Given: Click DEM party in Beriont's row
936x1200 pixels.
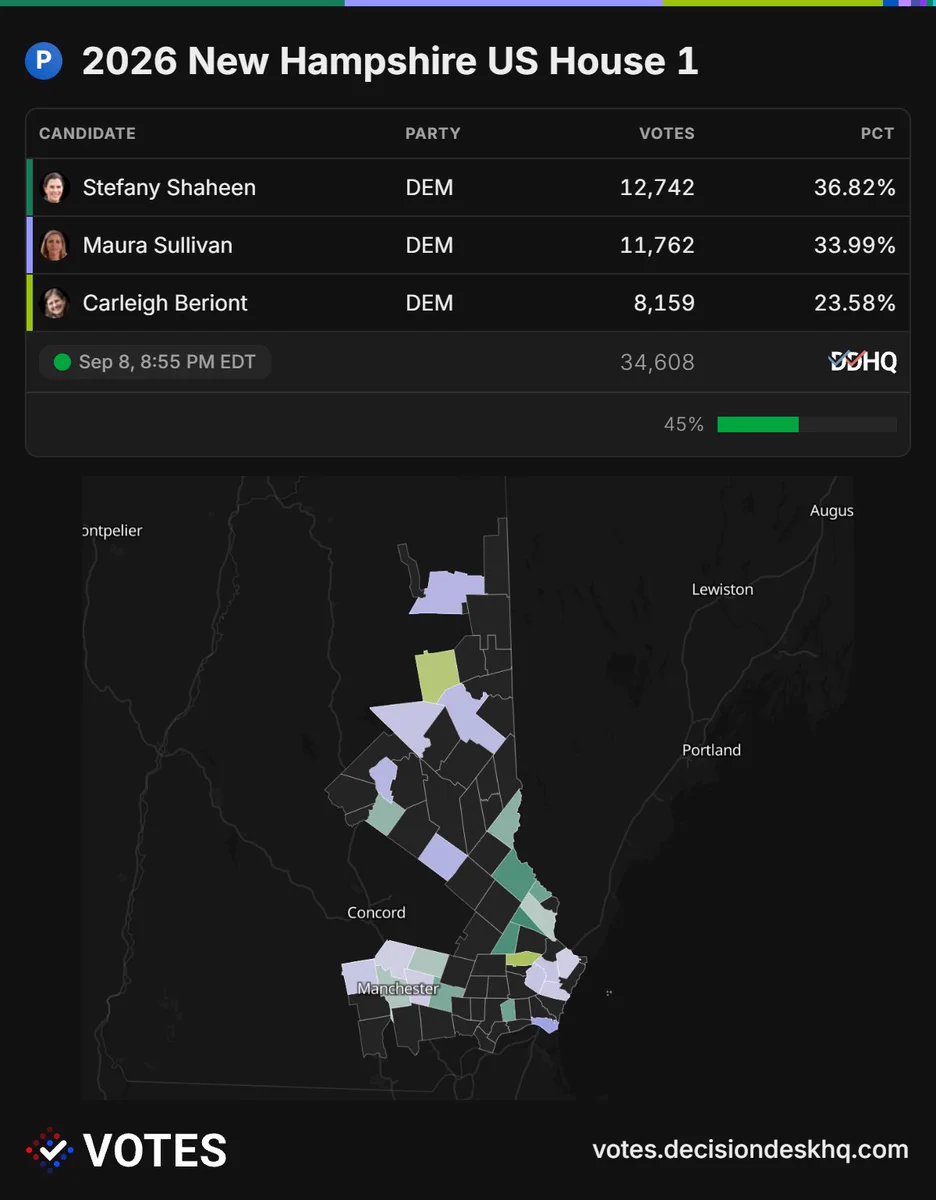Looking at the screenshot, I should [x=429, y=303].
